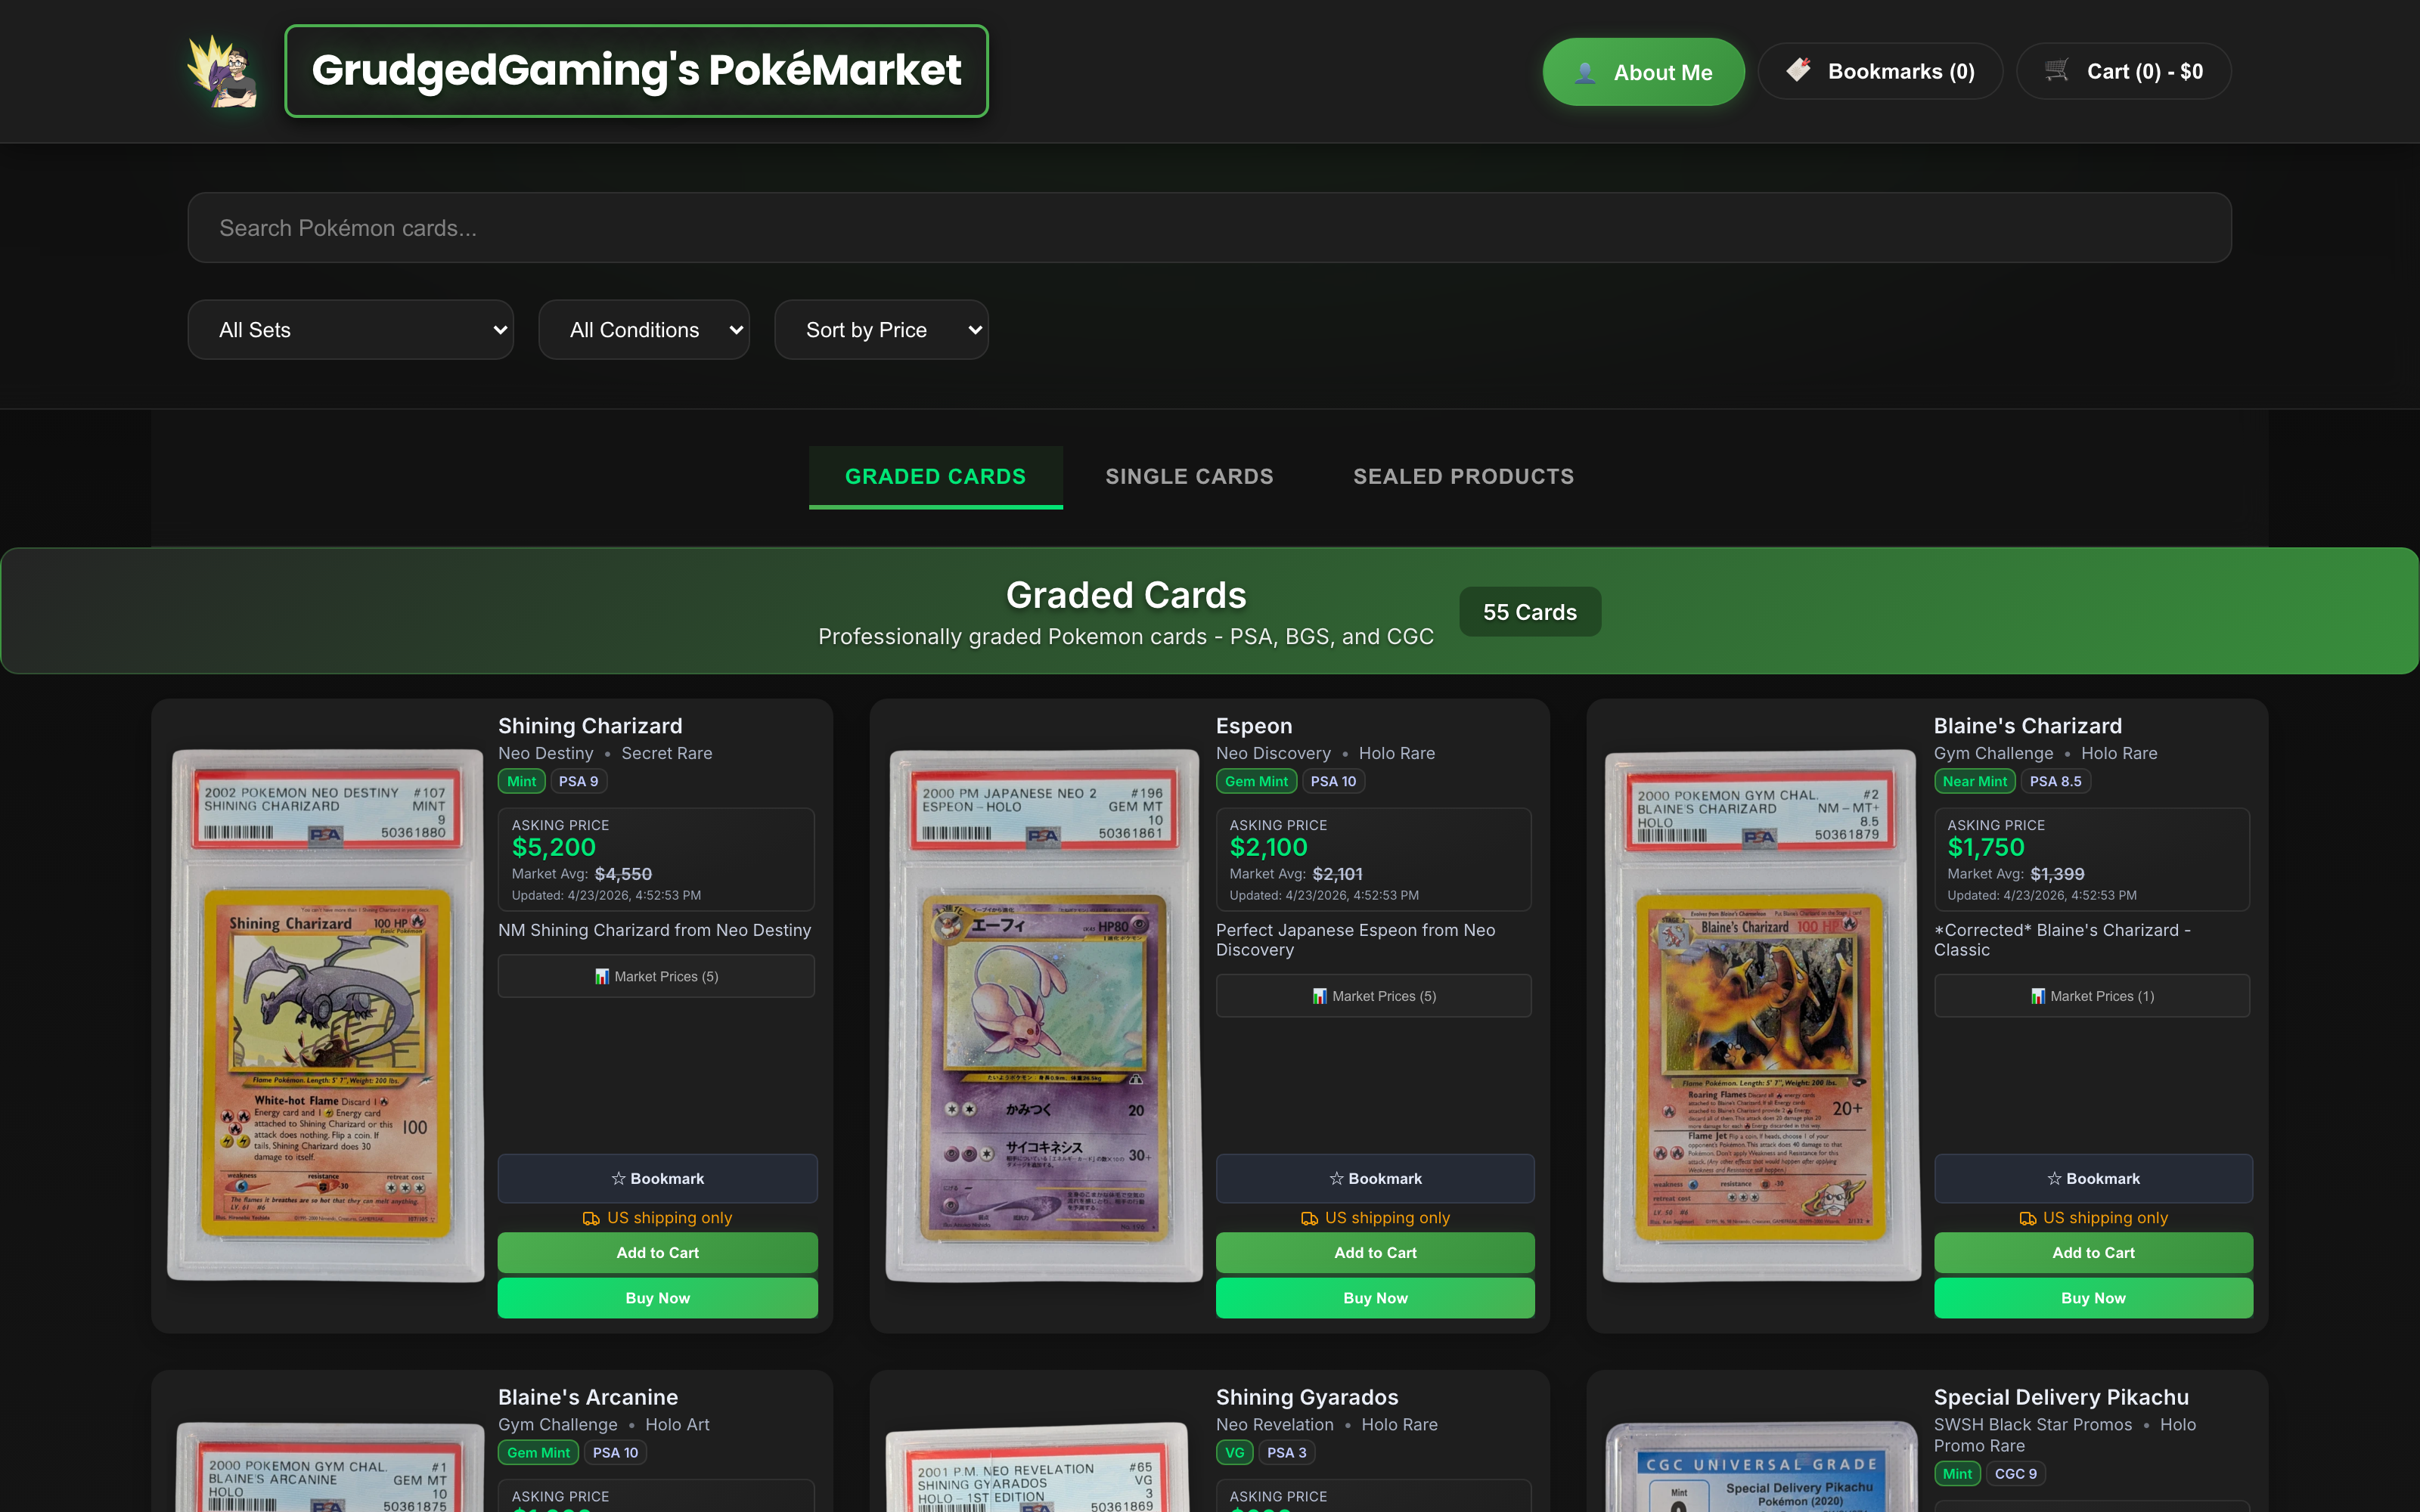Click the Shining Gyarados card title
This screenshot has height=1512, width=2420.
click(x=1307, y=1397)
